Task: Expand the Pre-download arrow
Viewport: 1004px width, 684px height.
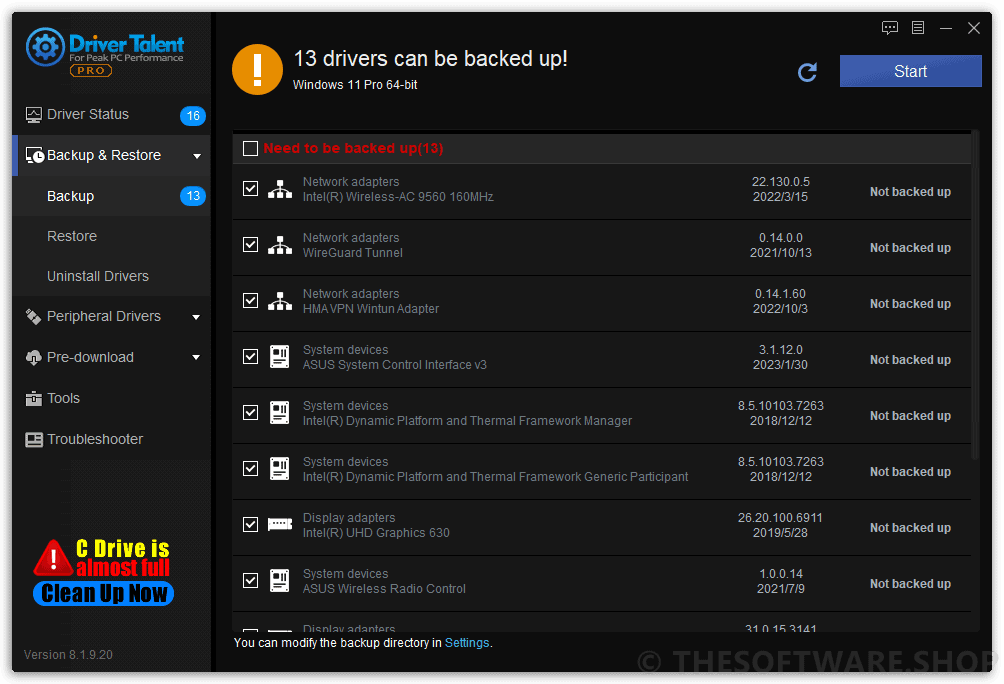Action: point(197,357)
